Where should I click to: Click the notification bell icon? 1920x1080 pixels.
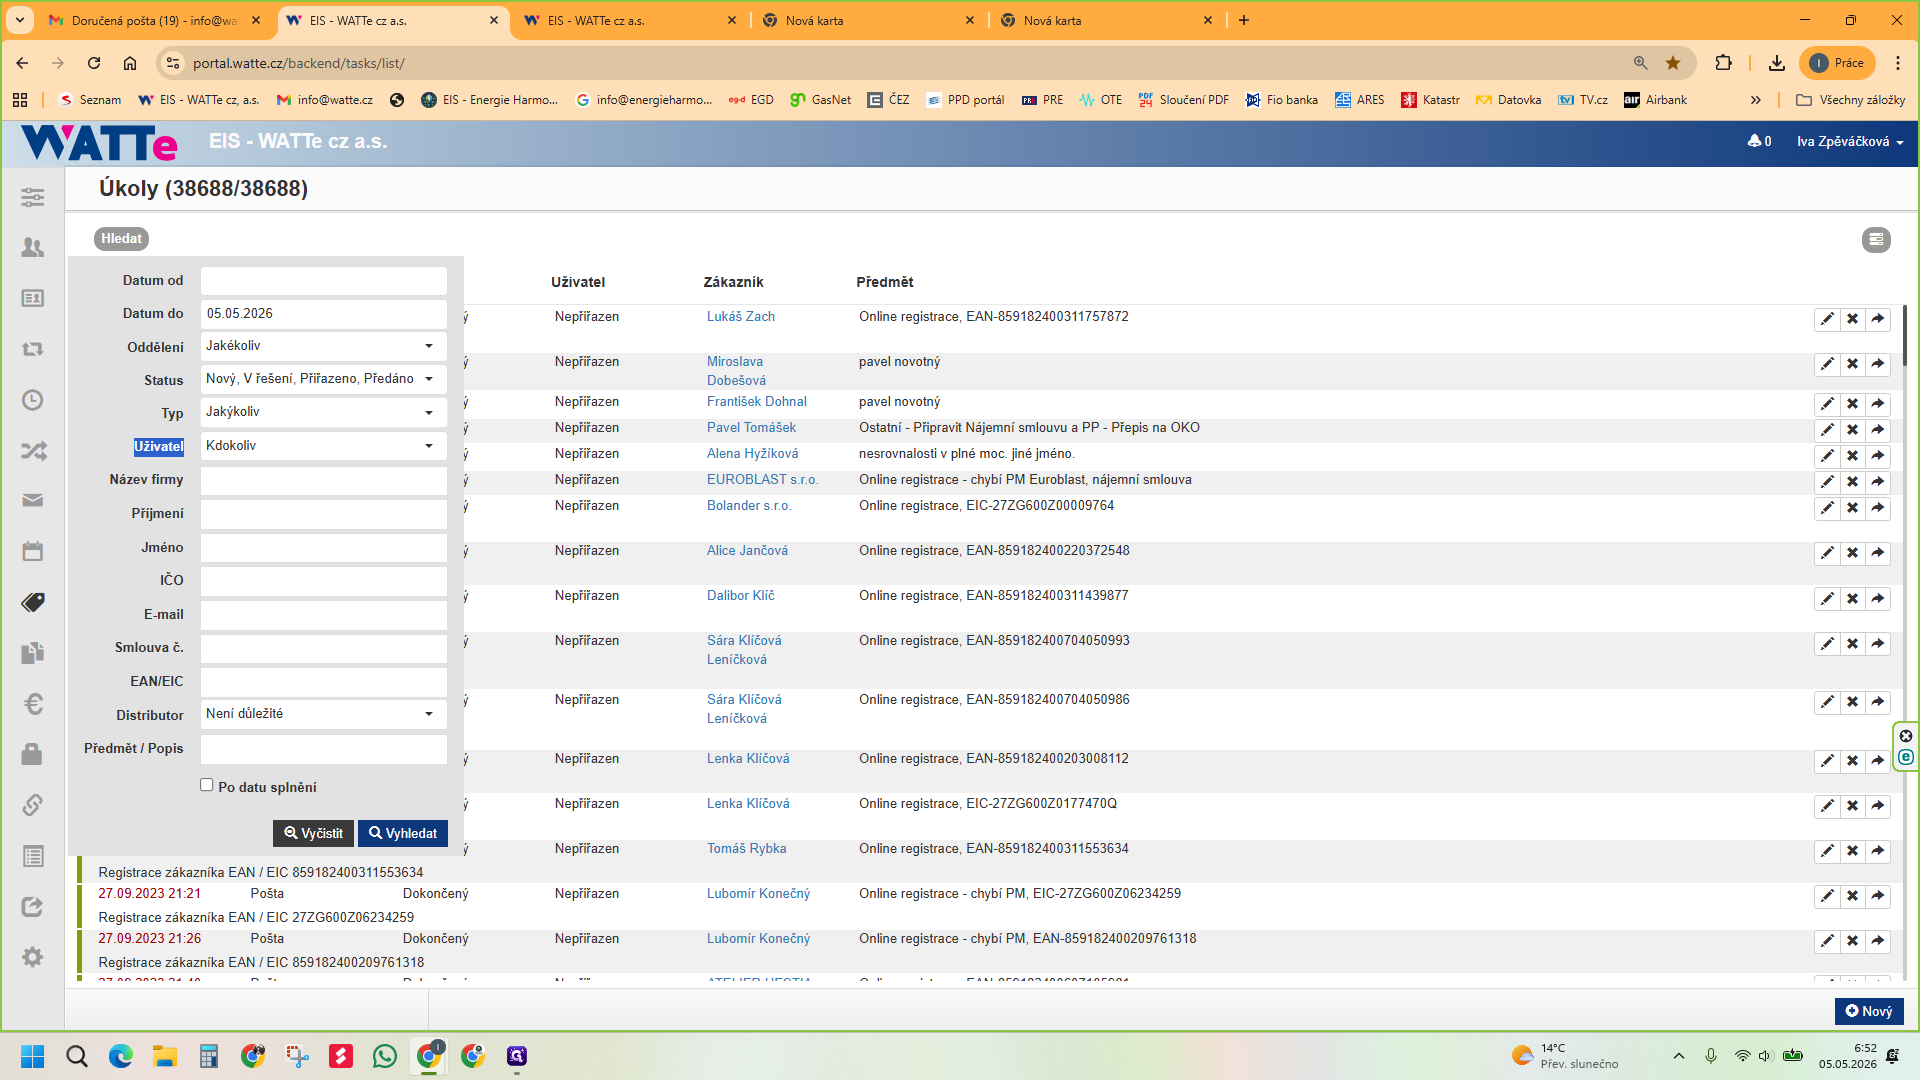tap(1754, 141)
